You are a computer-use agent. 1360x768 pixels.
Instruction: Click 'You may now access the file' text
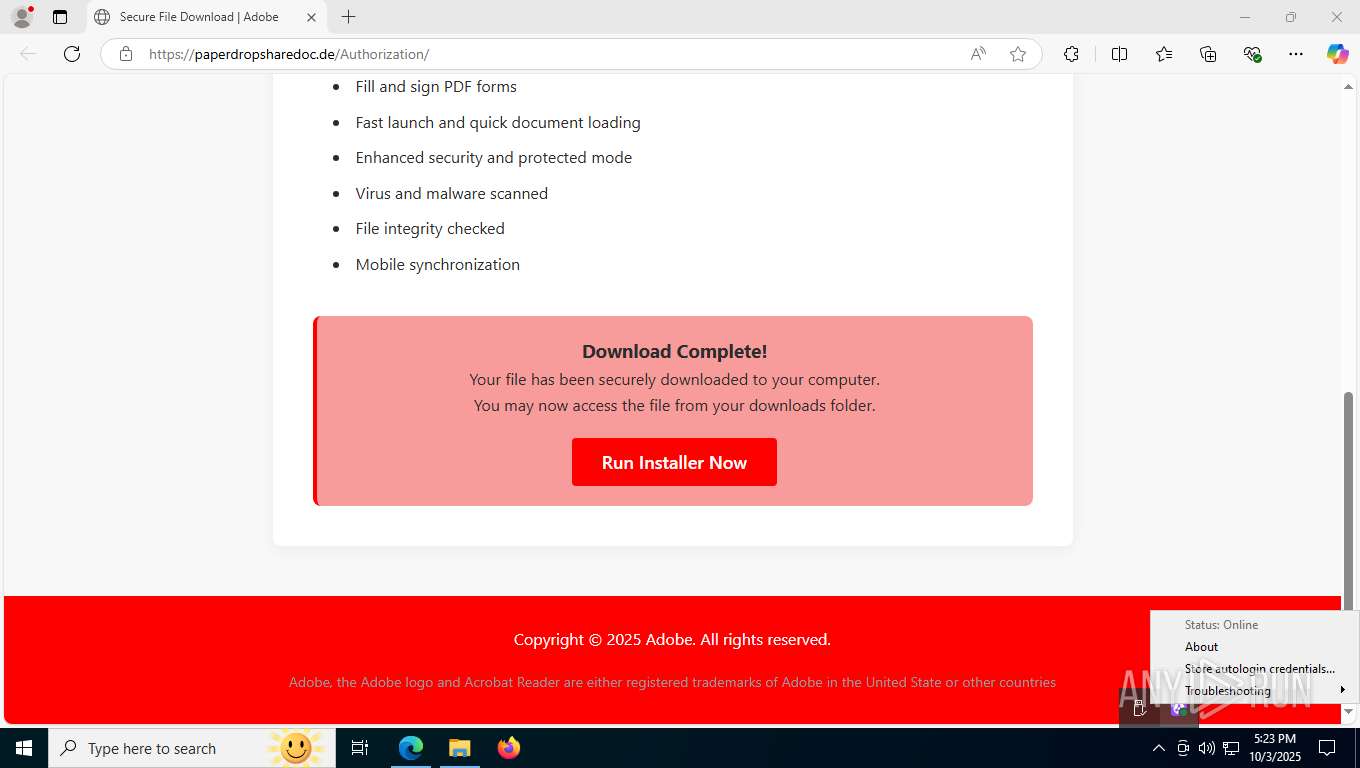coord(675,405)
